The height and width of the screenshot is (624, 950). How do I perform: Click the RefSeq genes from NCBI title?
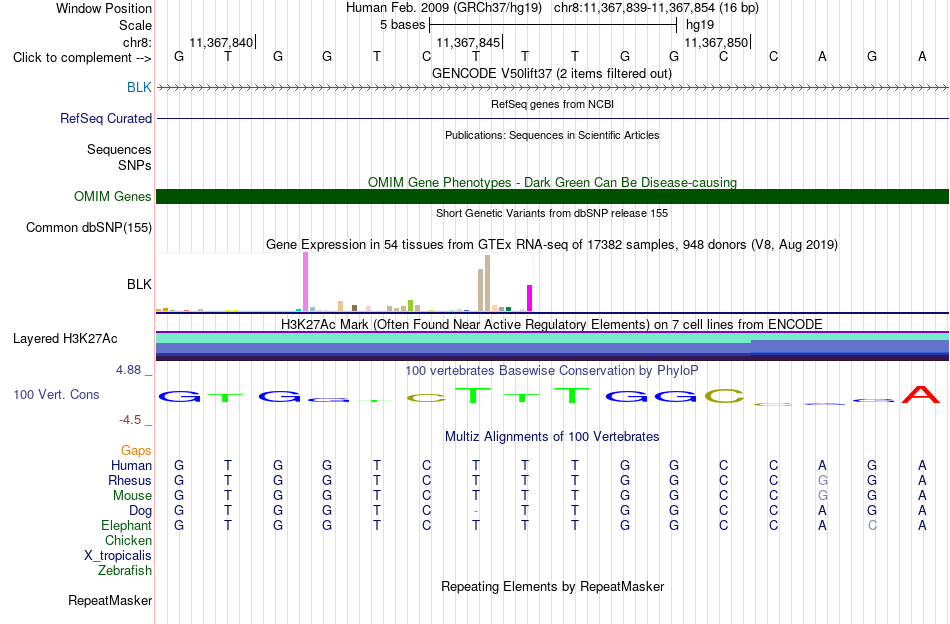[552, 104]
